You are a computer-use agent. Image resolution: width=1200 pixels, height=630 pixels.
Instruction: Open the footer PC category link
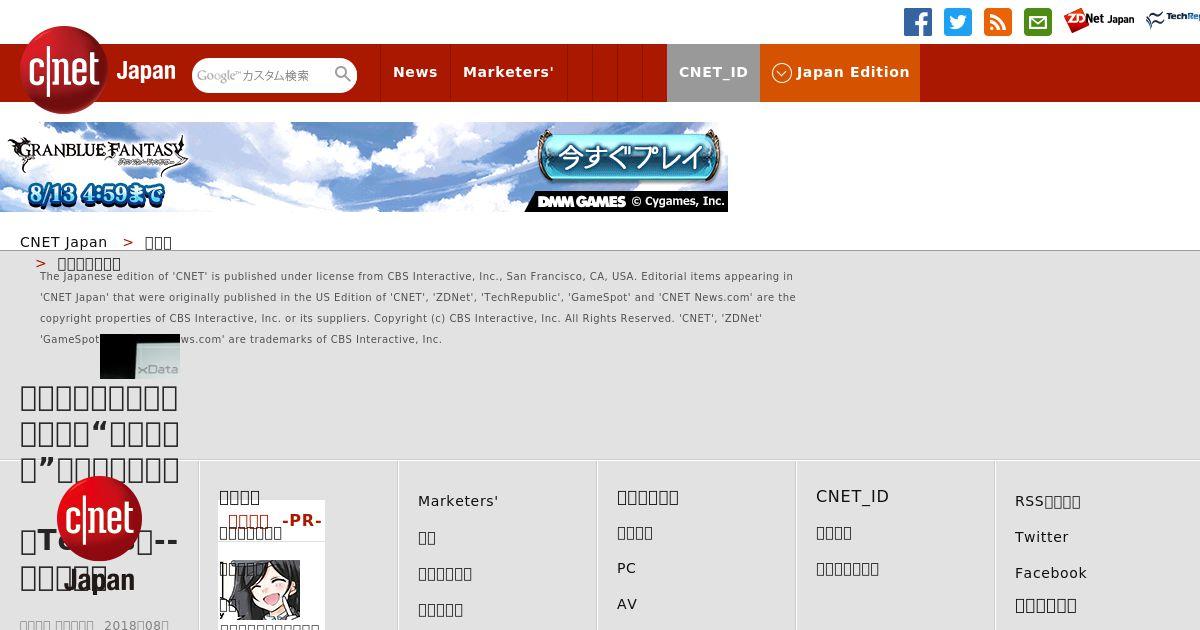pos(626,568)
